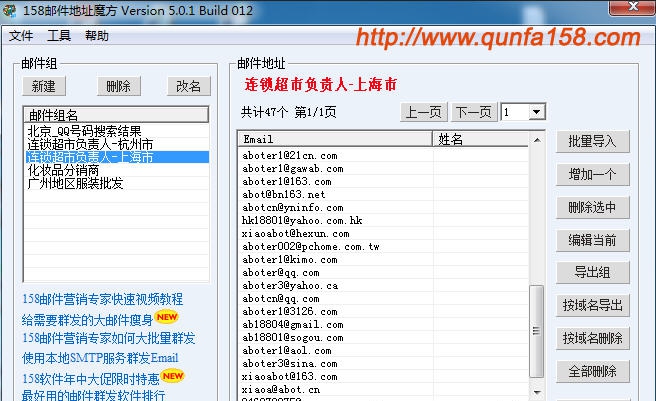The width and height of the screenshot is (656, 401).
Task: Click 删除选中 button
Action: (592, 208)
